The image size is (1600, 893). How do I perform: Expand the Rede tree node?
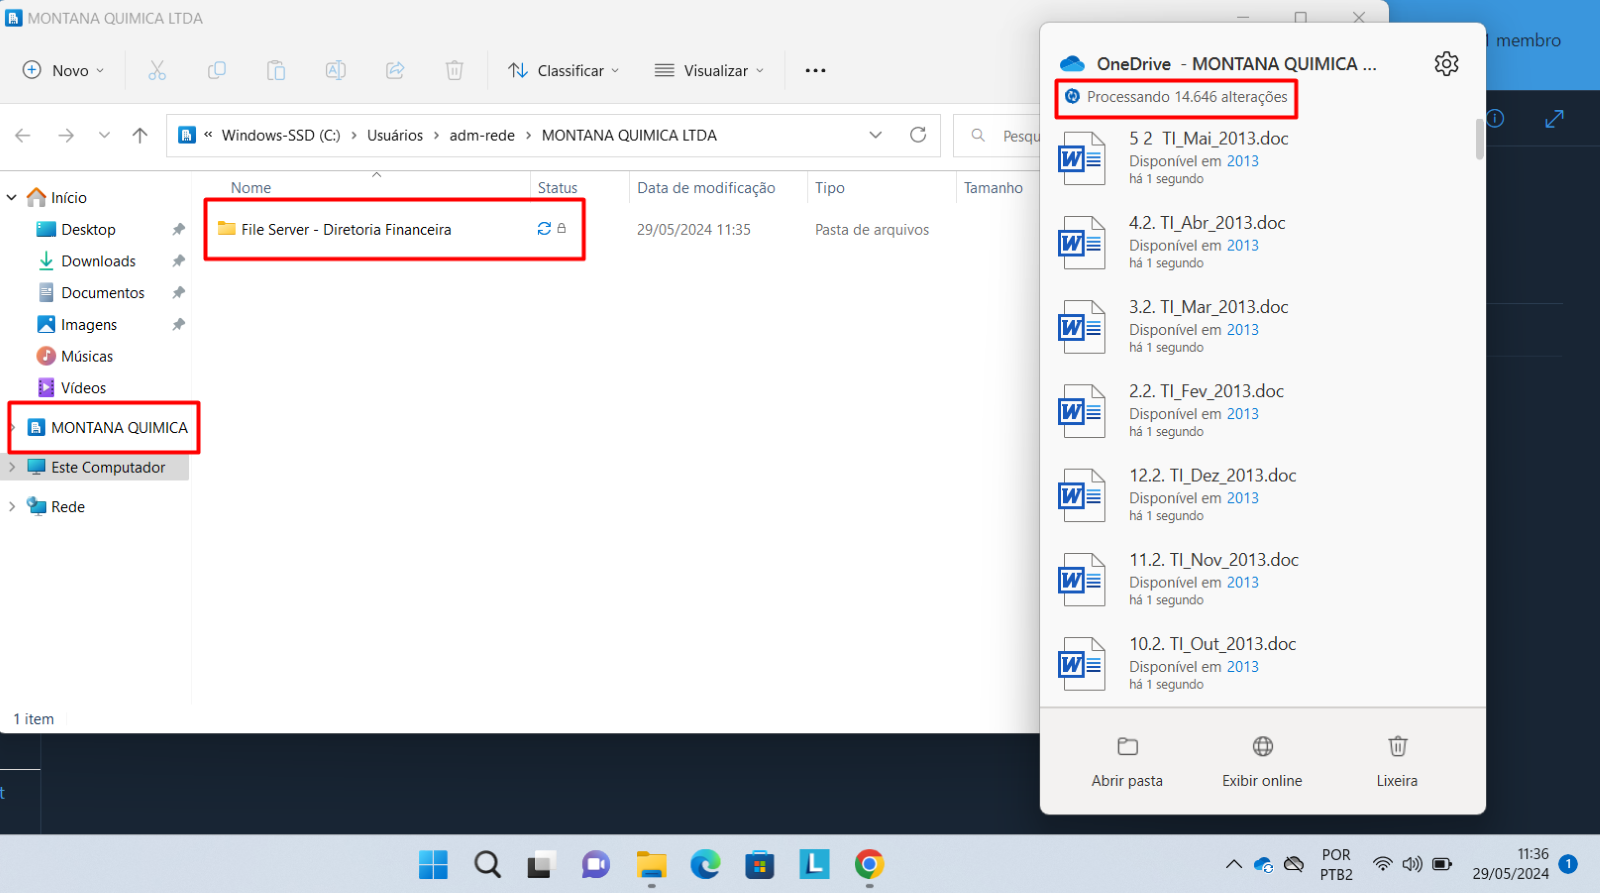pos(12,507)
